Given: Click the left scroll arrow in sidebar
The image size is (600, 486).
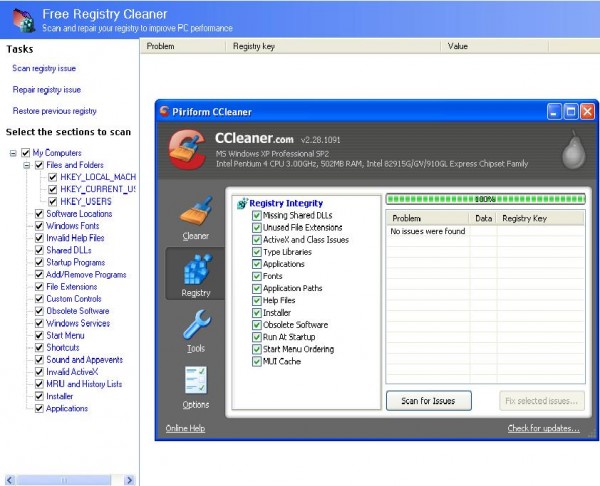Looking at the screenshot, I should point(10,480).
